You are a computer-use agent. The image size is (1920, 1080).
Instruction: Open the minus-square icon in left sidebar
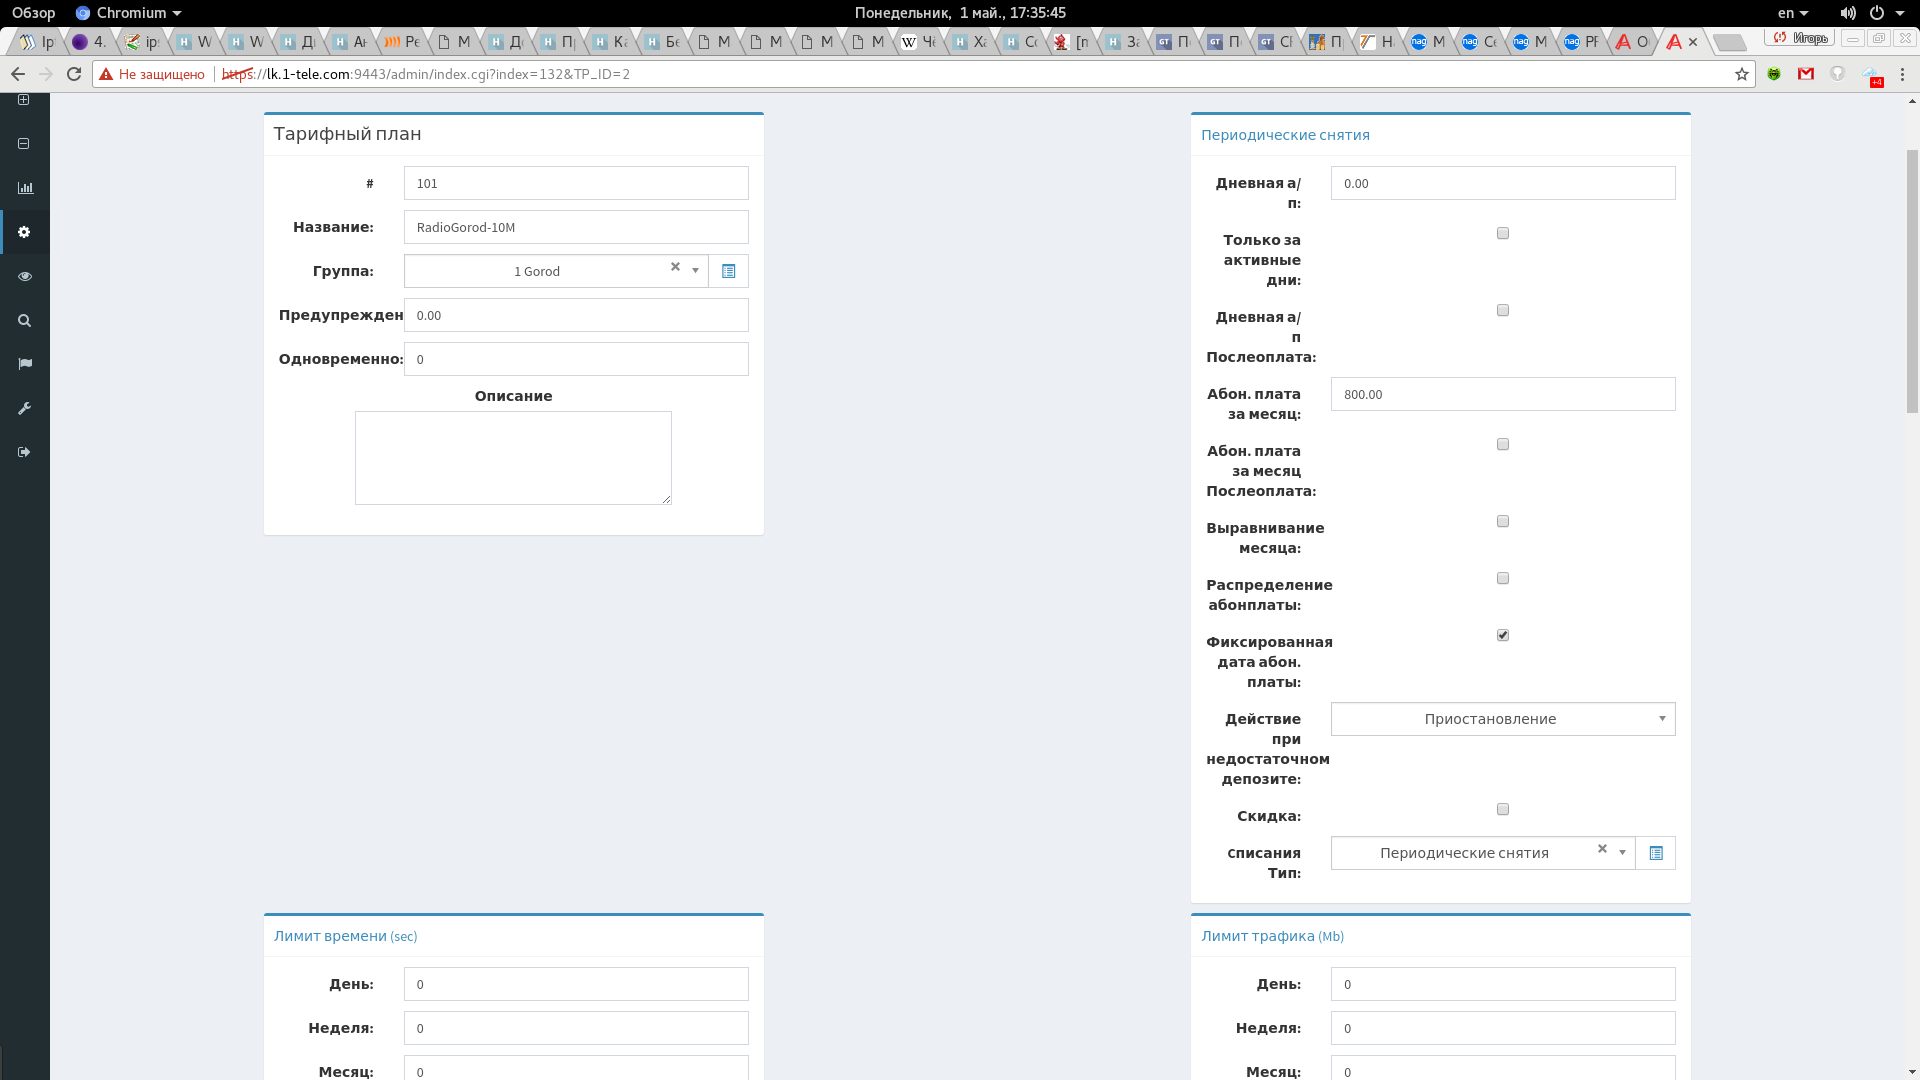click(x=24, y=144)
